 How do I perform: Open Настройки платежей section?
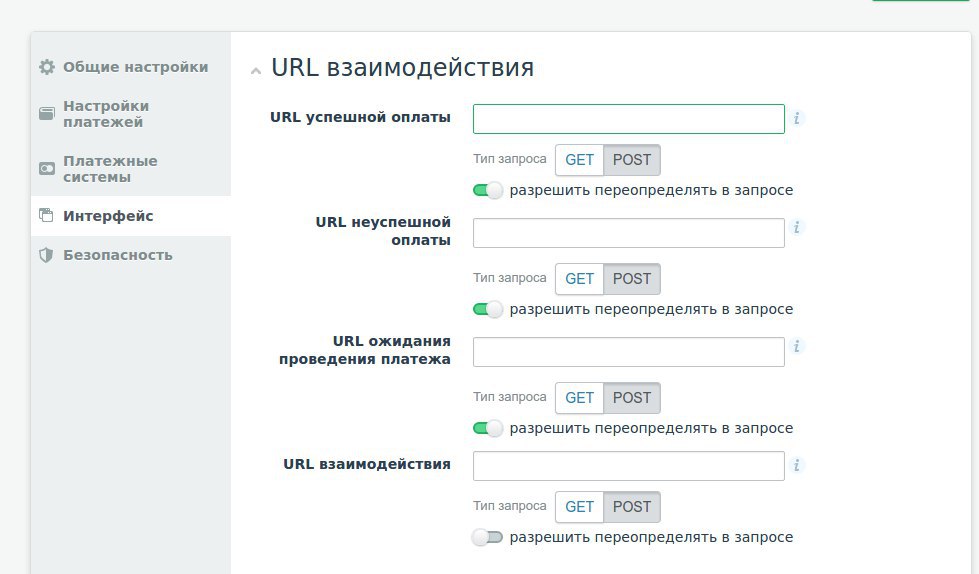pos(106,114)
